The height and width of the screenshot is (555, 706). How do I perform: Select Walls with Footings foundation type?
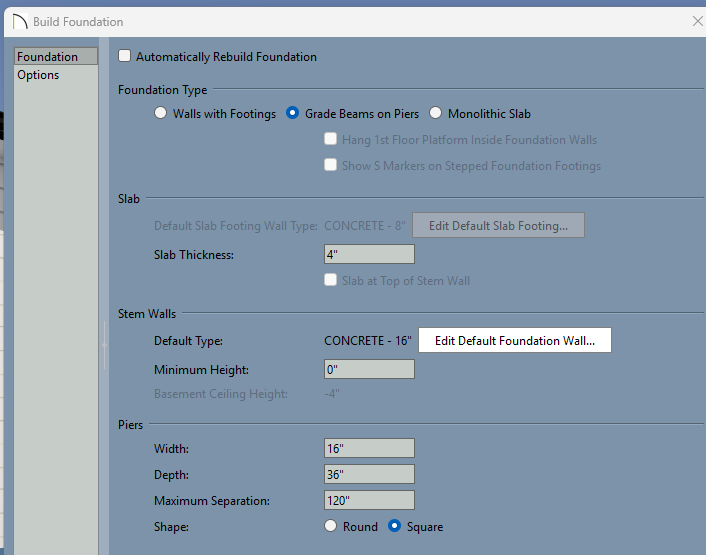click(x=161, y=114)
